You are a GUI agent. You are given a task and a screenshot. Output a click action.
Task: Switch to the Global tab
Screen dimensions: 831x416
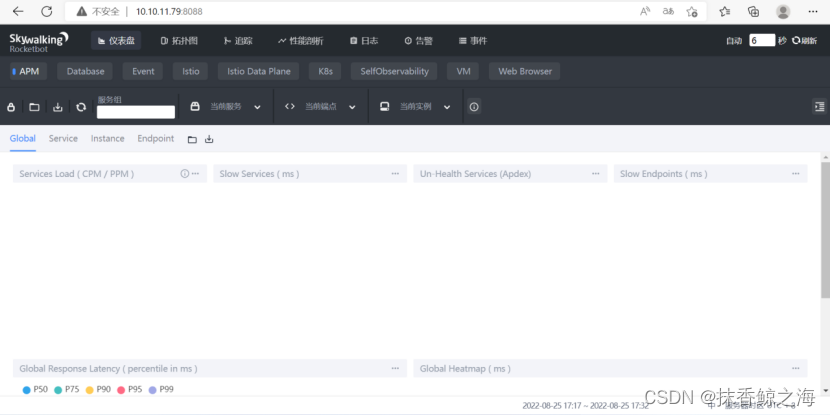coord(23,138)
